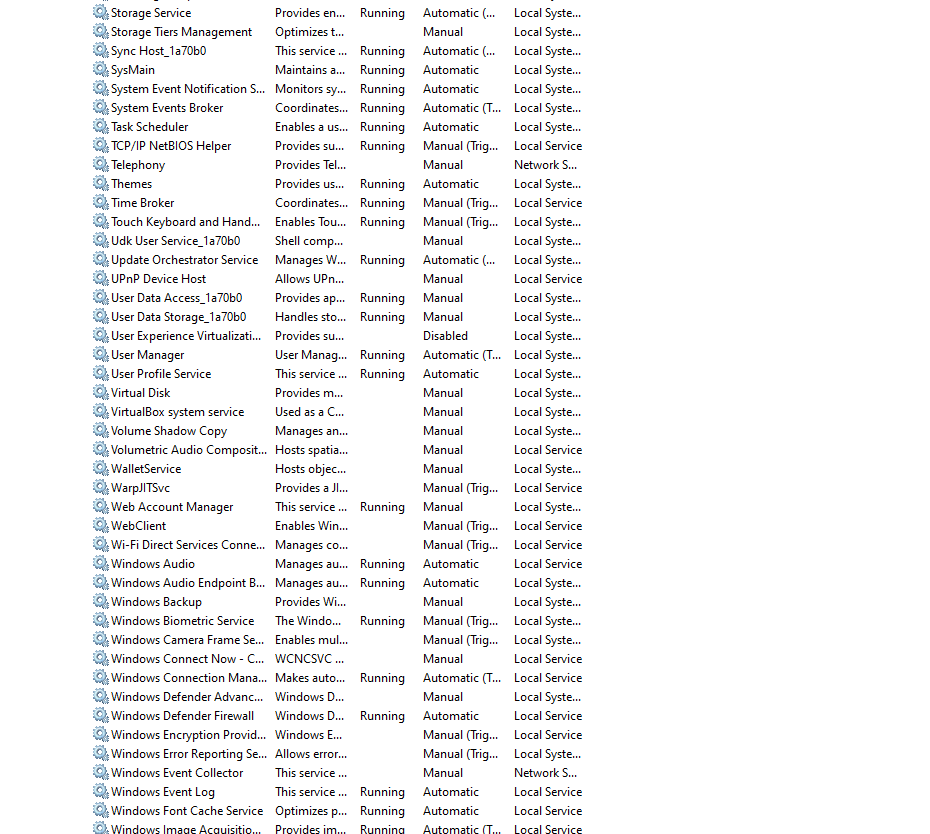Click the gear icon beside Windows Defender Firewall
The width and height of the screenshot is (930, 834).
(101, 715)
